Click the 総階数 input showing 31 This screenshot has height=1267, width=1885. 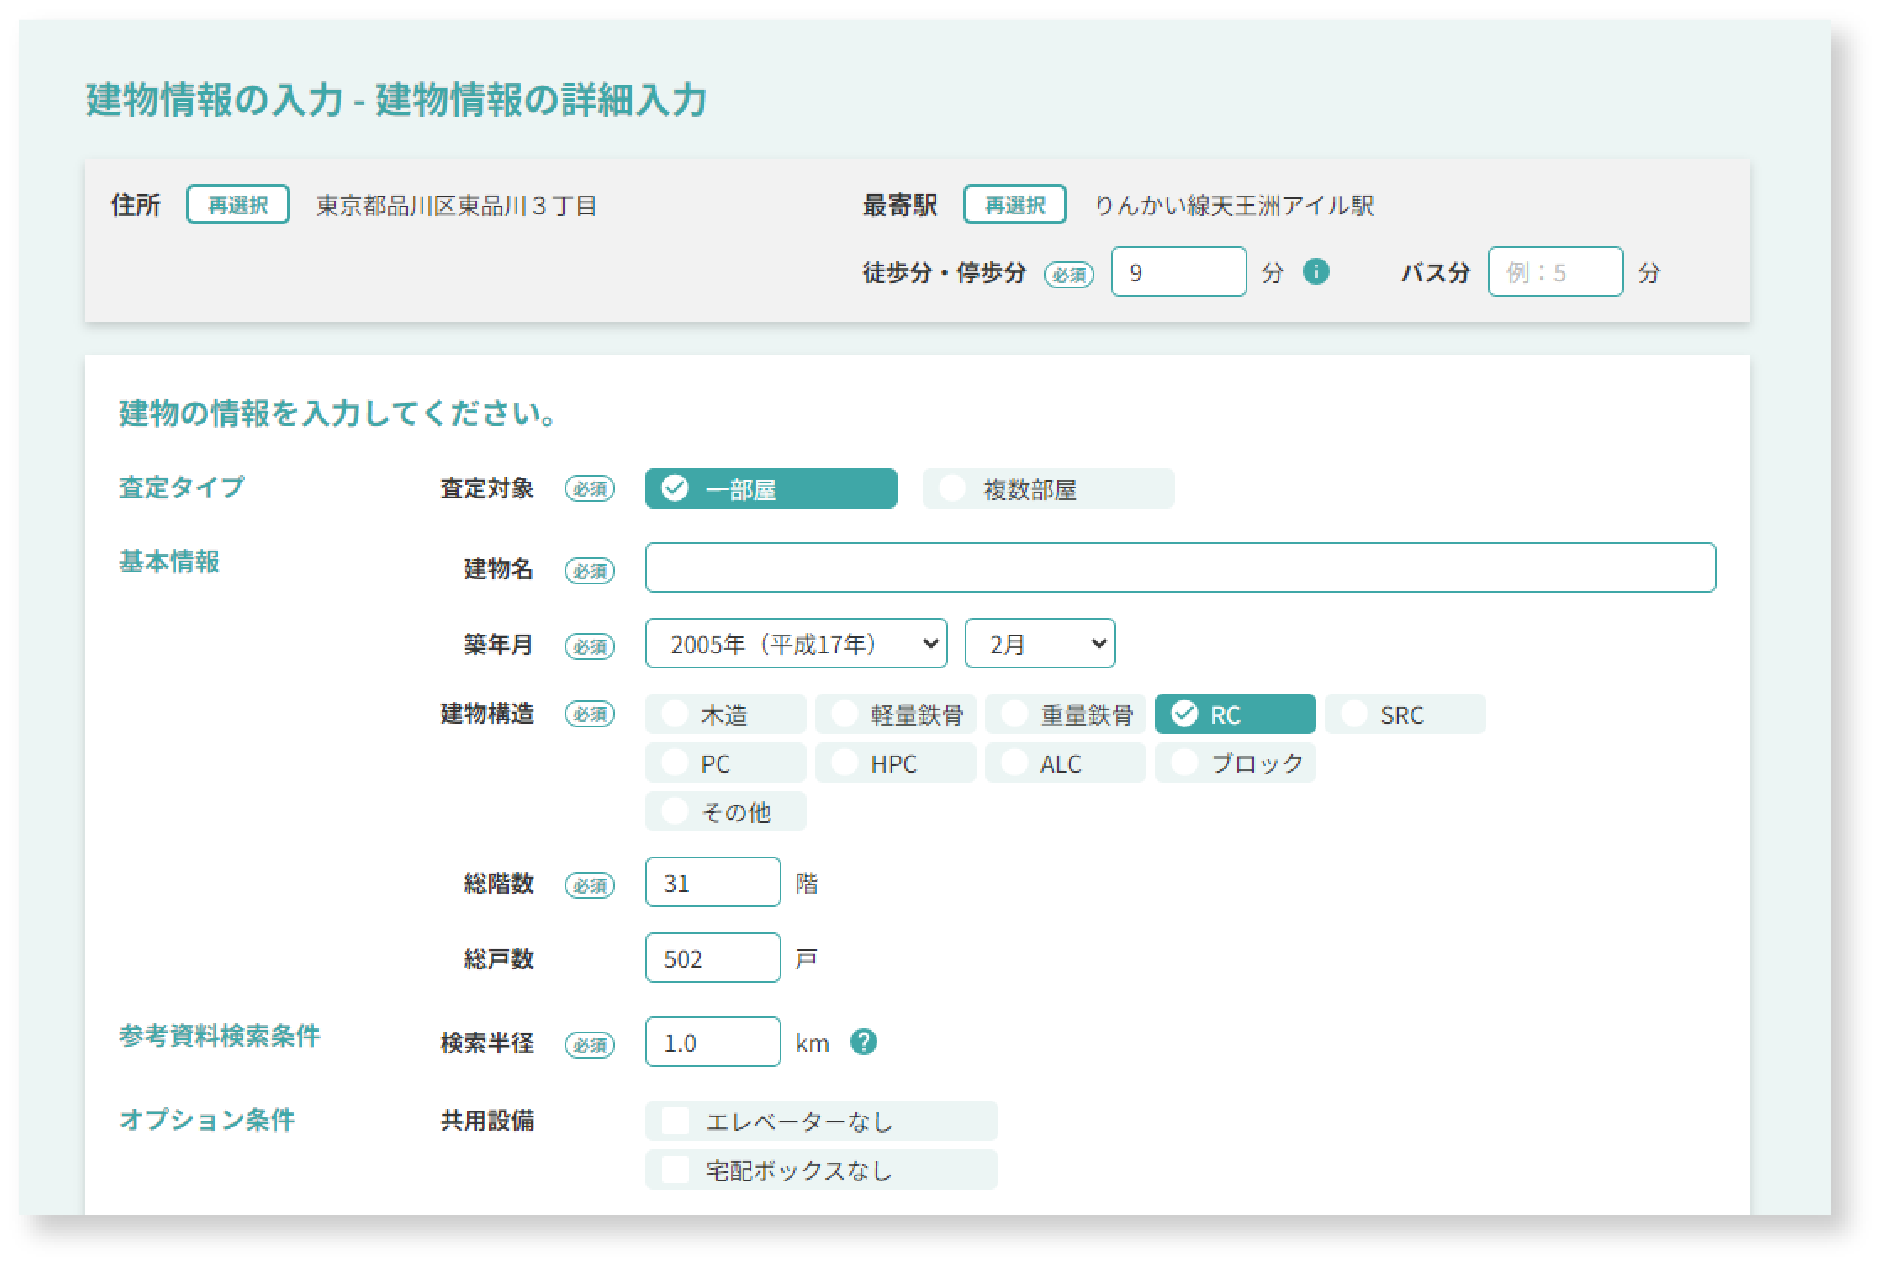(x=713, y=882)
